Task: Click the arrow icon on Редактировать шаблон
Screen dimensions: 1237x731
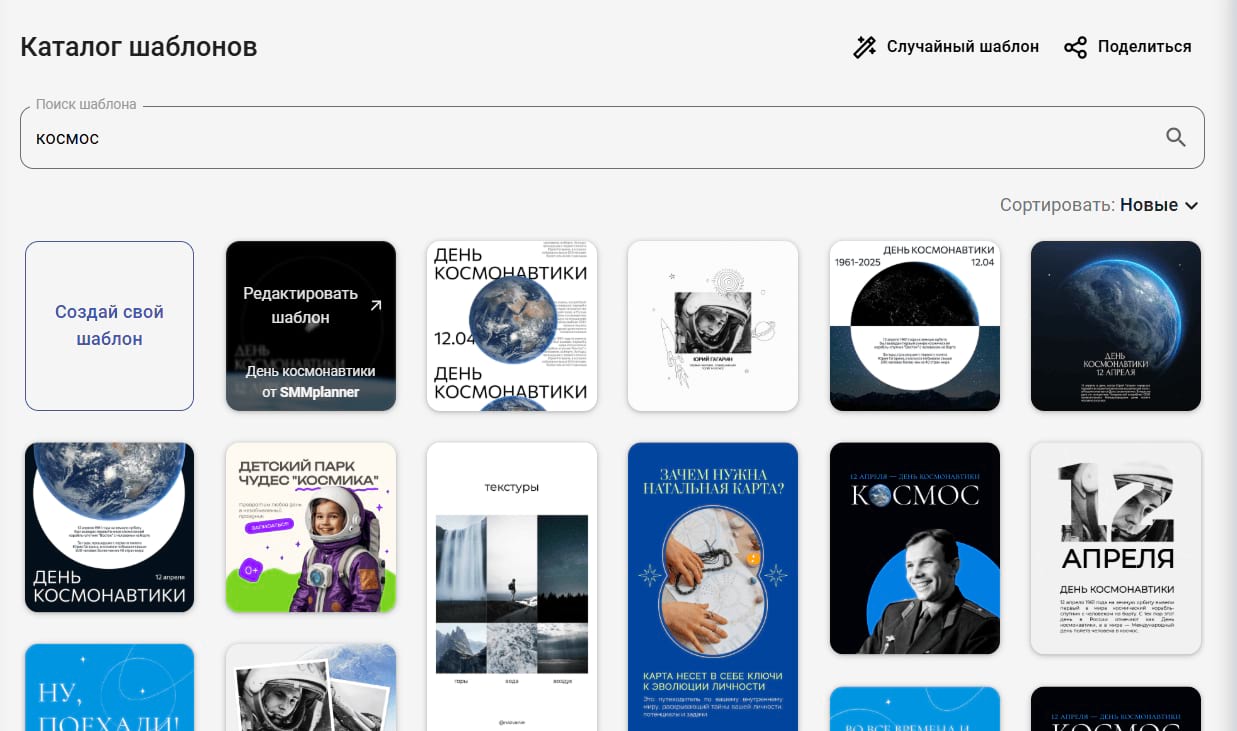Action: pyautogui.click(x=376, y=305)
